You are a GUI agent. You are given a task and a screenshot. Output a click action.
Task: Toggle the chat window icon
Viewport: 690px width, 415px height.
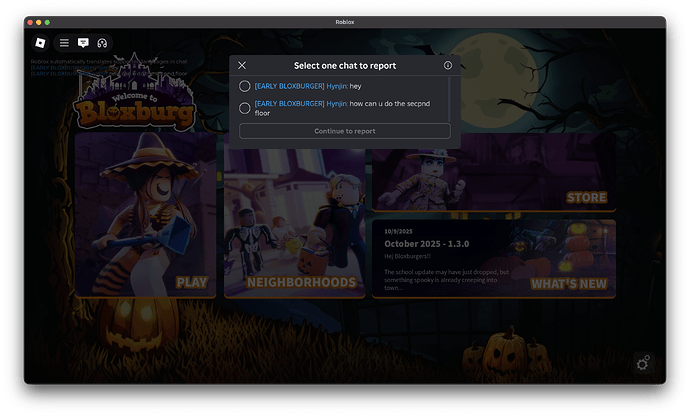click(x=83, y=43)
